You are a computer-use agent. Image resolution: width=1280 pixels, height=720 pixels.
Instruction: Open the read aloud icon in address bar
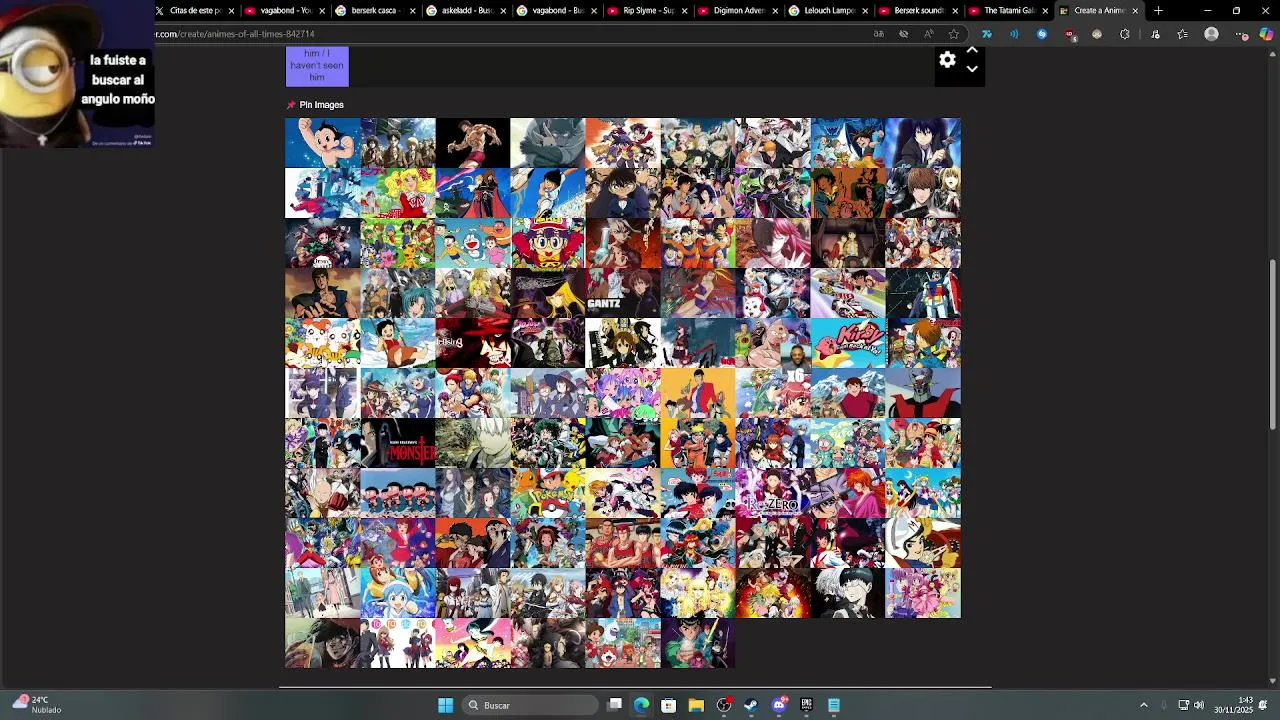pyautogui.click(x=929, y=34)
